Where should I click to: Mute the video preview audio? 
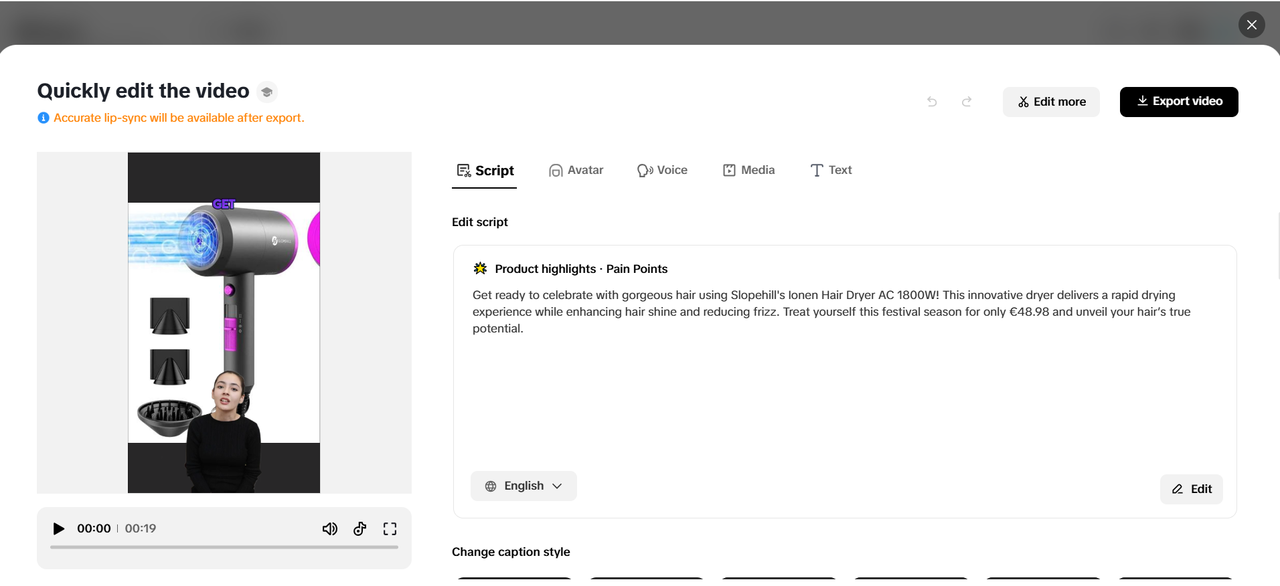click(x=330, y=528)
